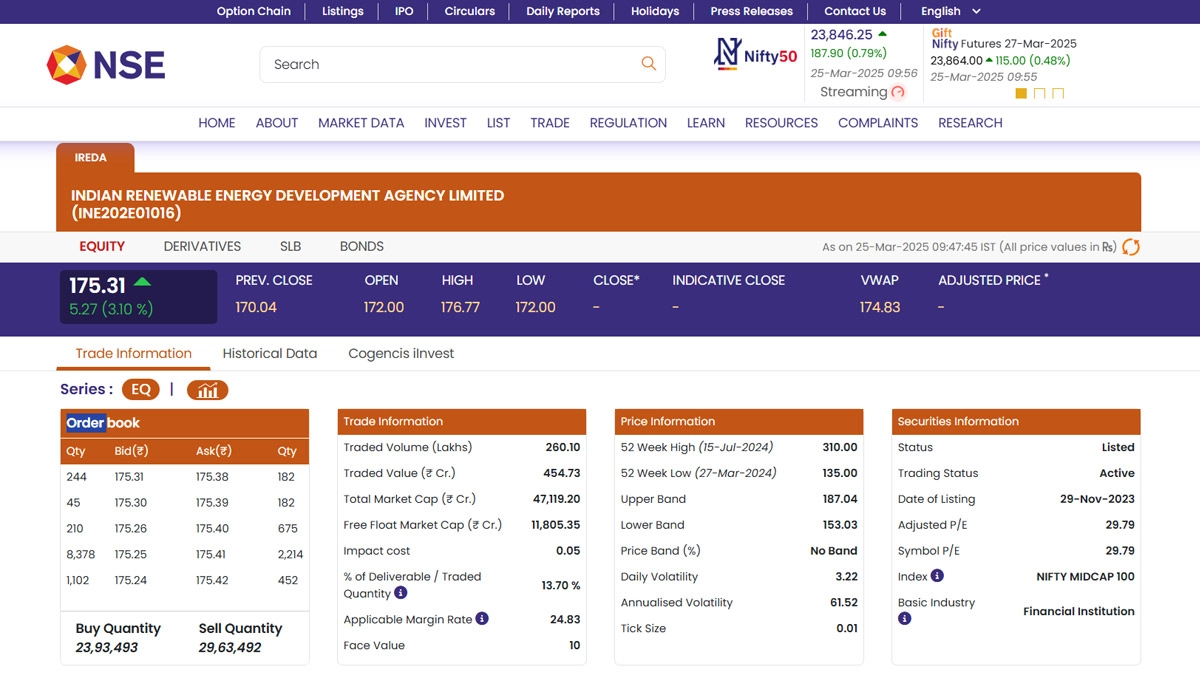The width and height of the screenshot is (1200, 675).
Task: Select the EQ series pill
Action: click(x=141, y=390)
